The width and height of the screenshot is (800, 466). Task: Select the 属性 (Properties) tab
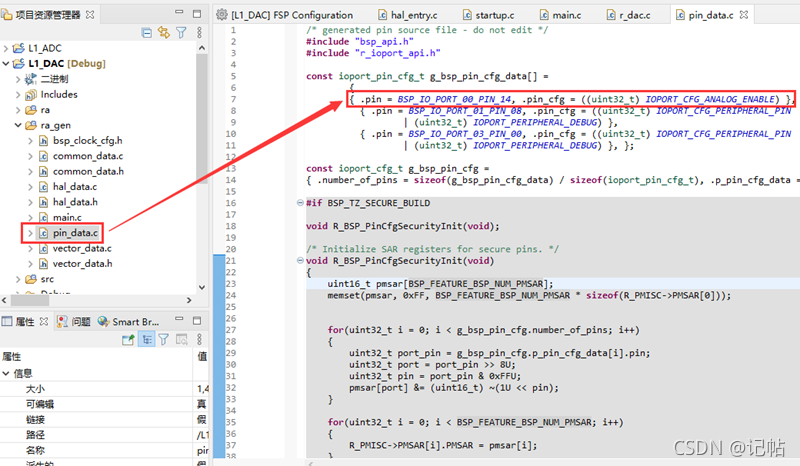coord(24,322)
